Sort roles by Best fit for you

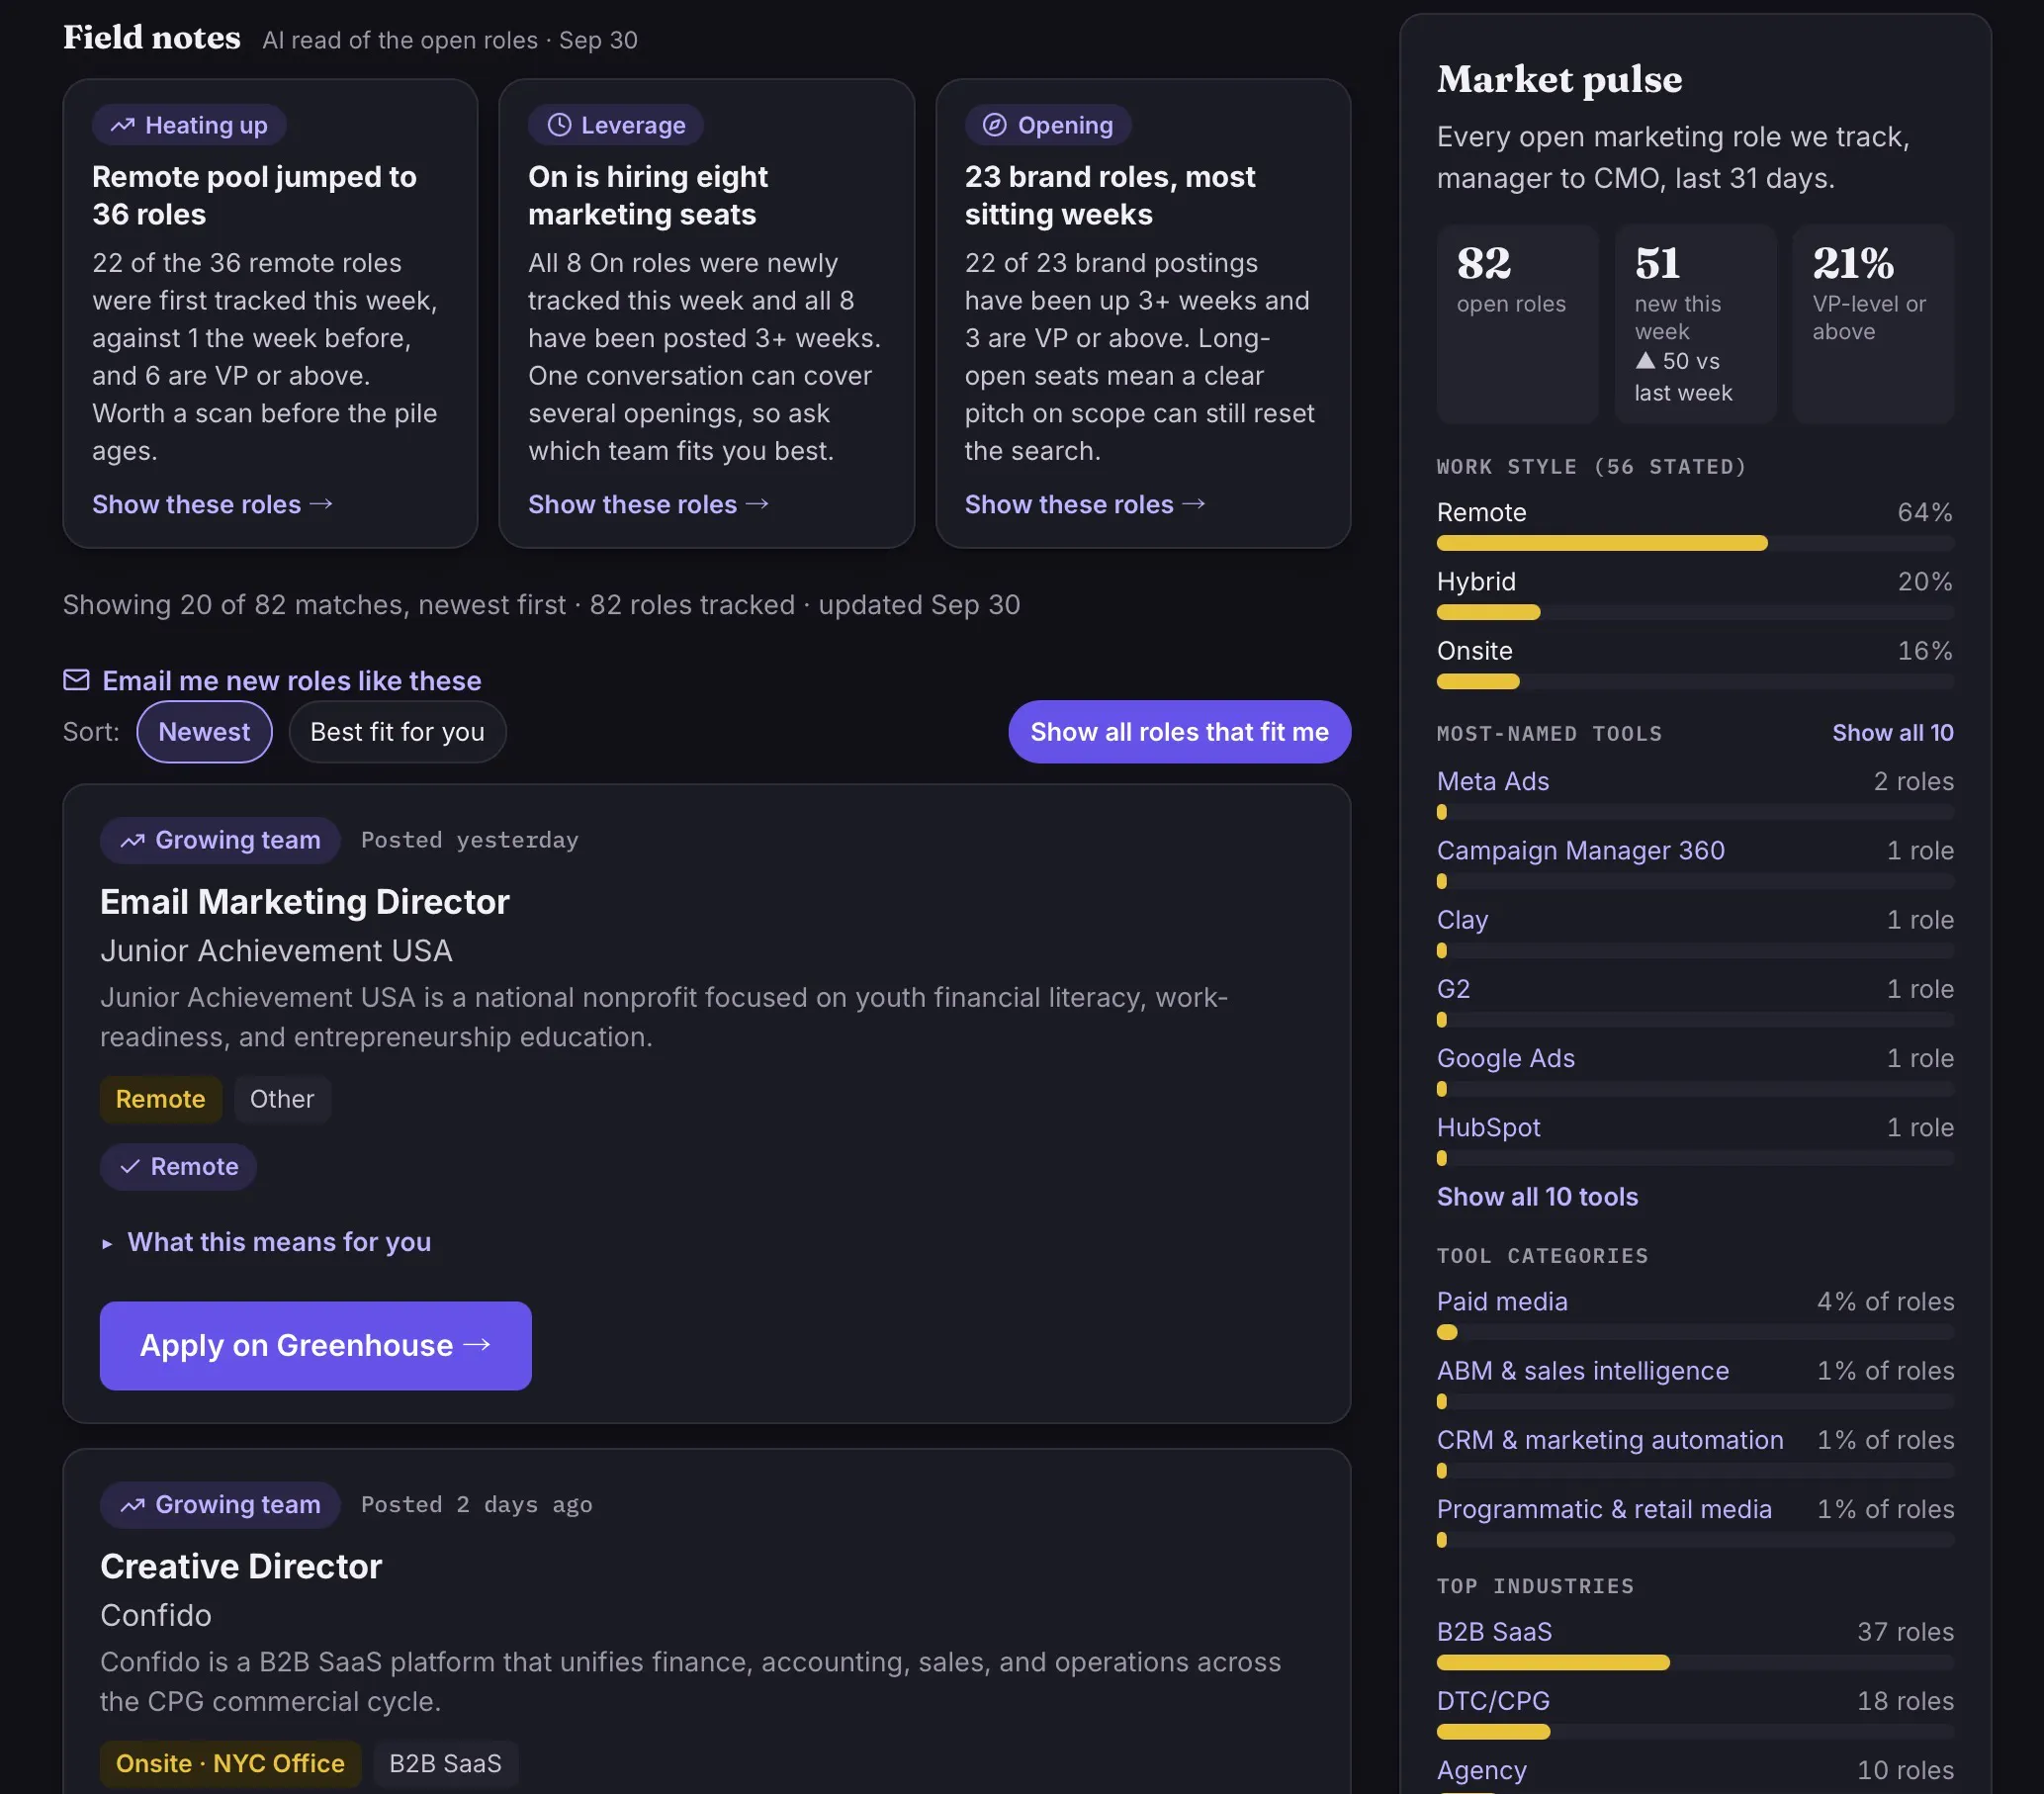click(x=397, y=732)
